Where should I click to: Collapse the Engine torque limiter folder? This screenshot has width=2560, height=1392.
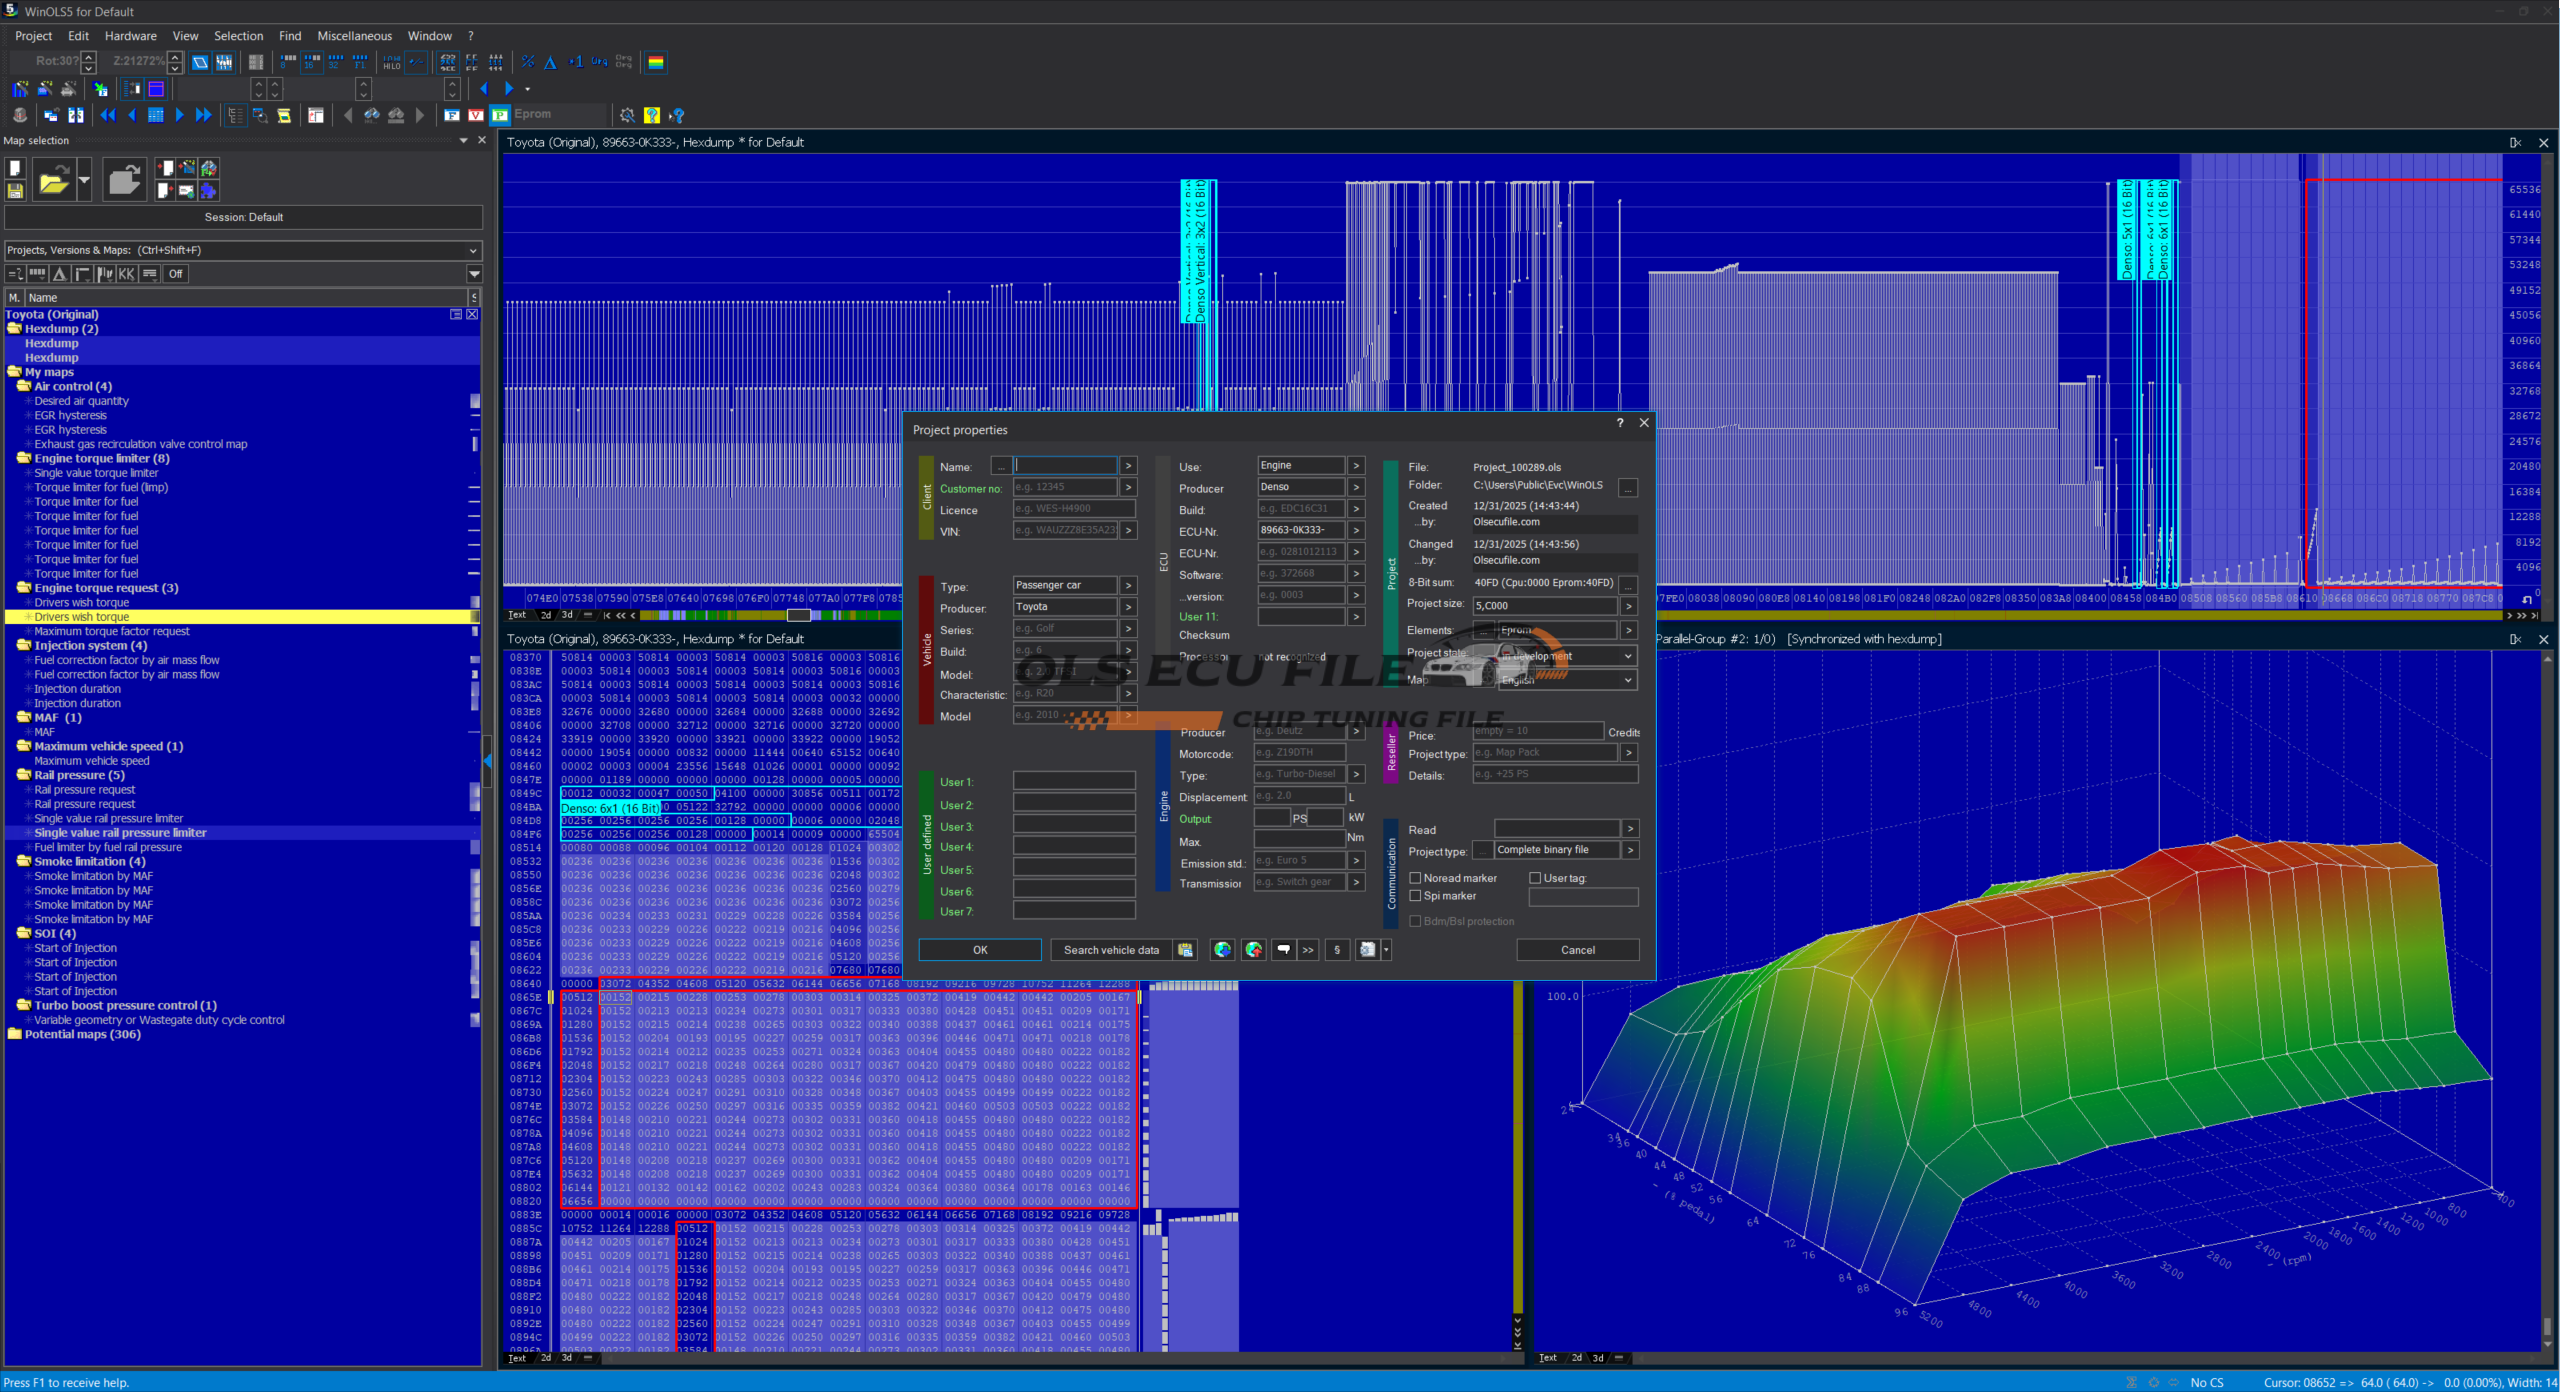[24, 458]
